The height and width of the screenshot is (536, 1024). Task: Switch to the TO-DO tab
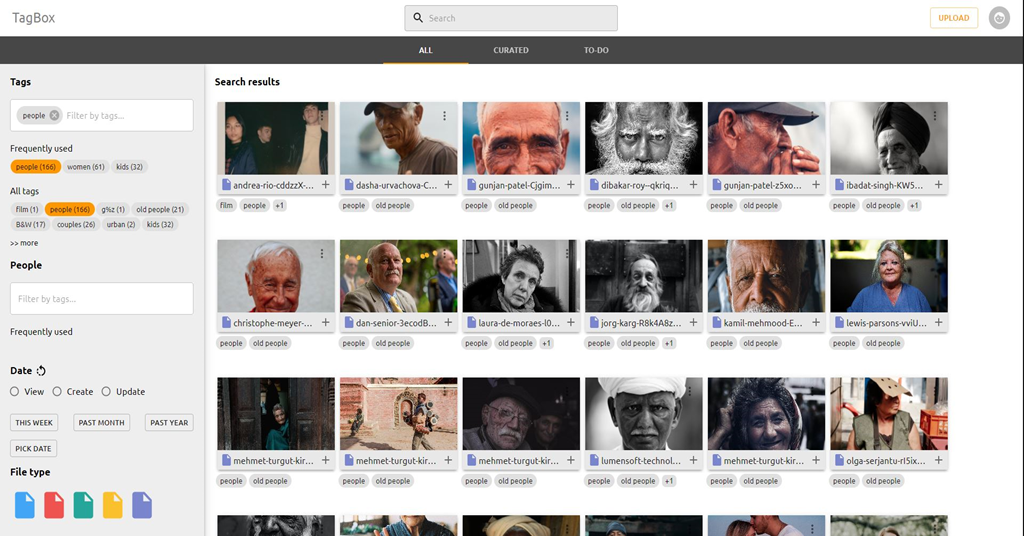pyautogui.click(x=596, y=50)
